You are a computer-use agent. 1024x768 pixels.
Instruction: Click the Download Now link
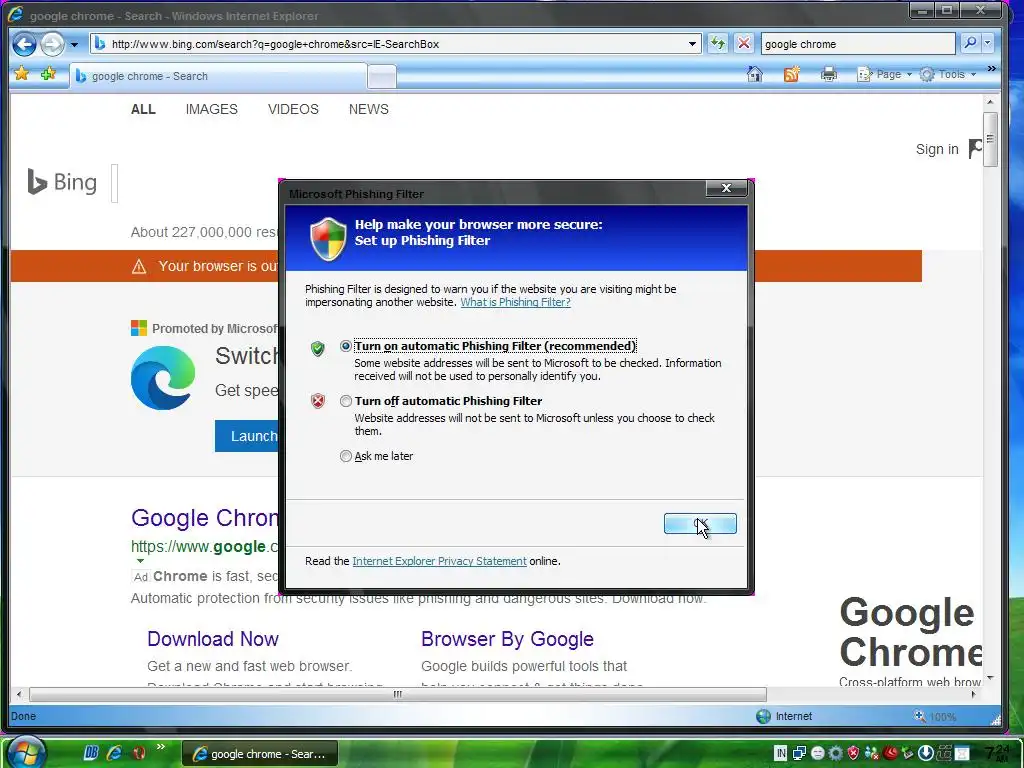(x=213, y=639)
